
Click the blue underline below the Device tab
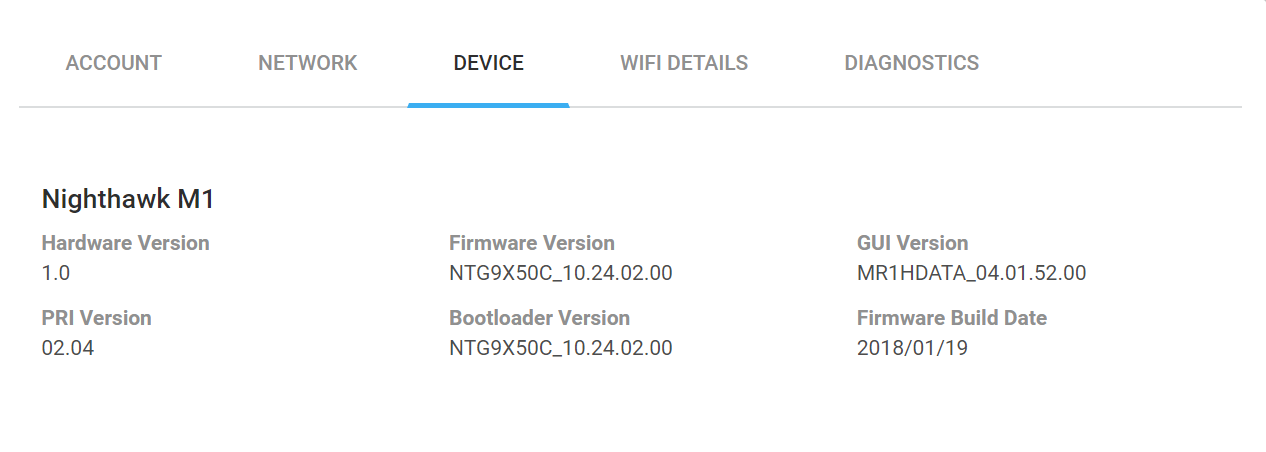pos(488,104)
